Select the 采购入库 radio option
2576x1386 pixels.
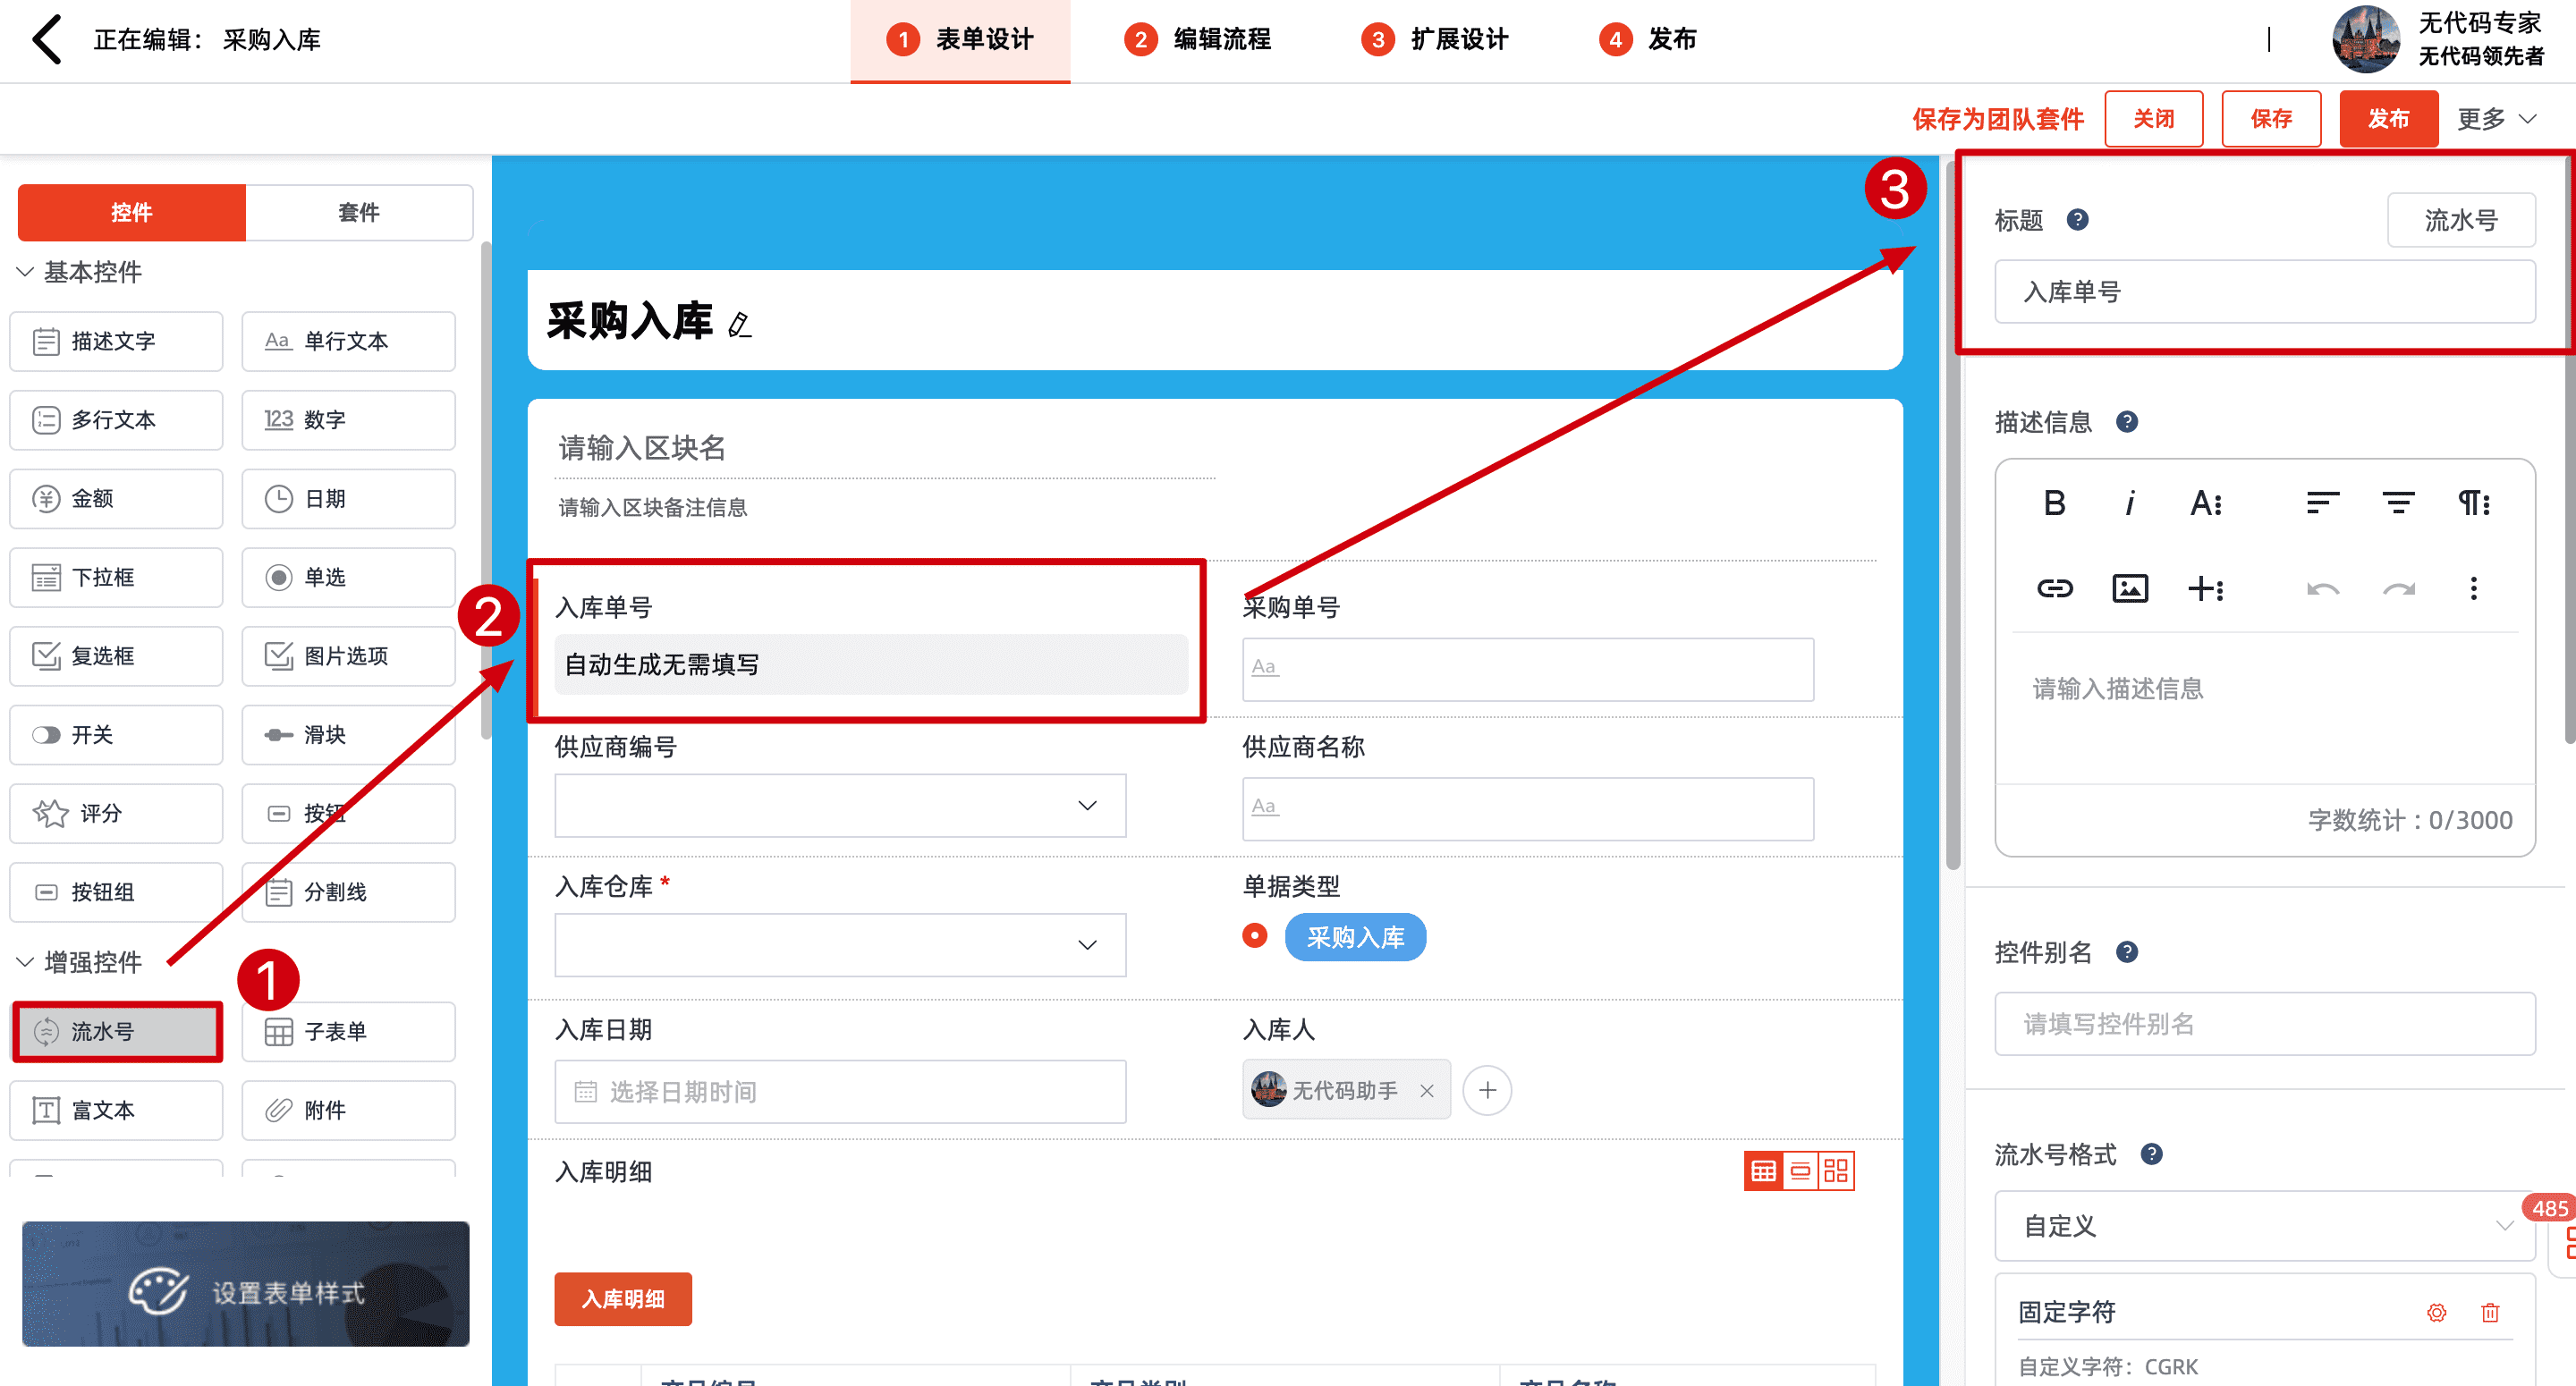1255,936
